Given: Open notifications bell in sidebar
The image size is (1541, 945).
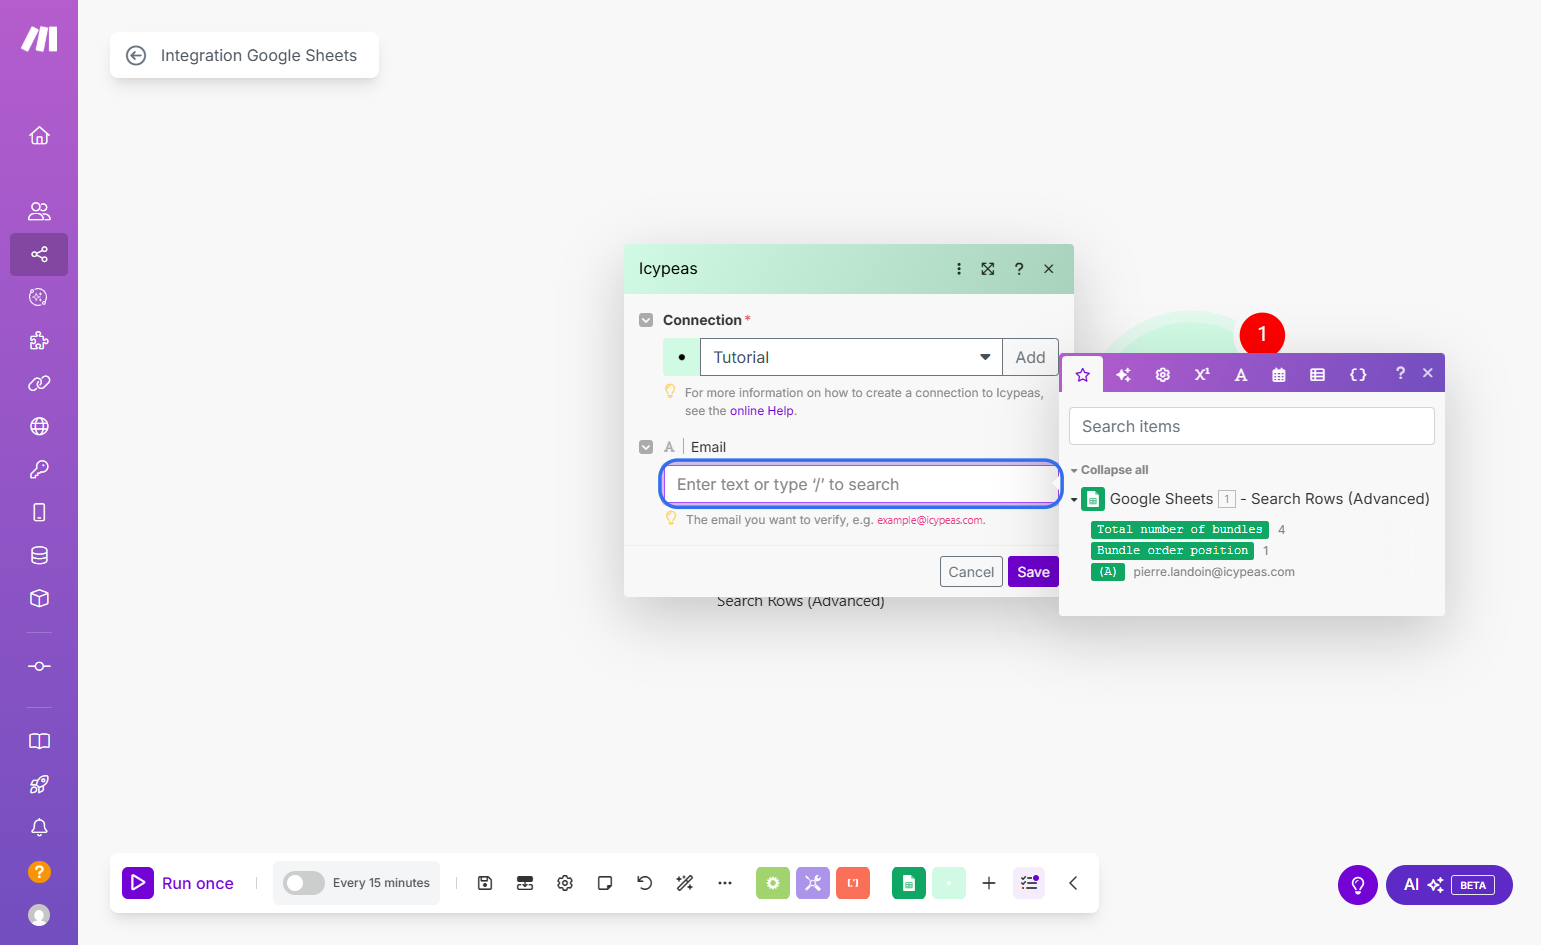Looking at the screenshot, I should coord(39,827).
